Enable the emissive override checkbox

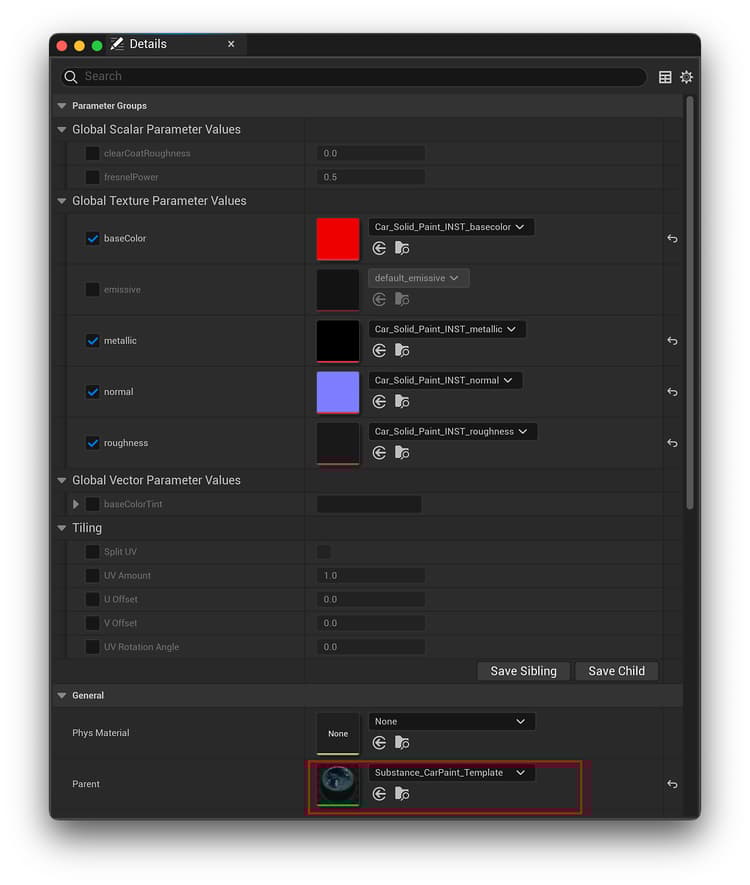click(x=92, y=290)
